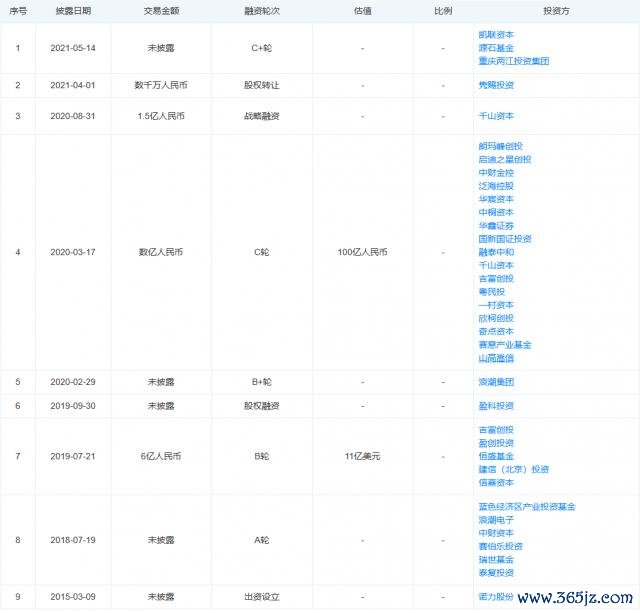Open the 华鑫证券 investor link
Image resolution: width=640 pixels, height=613 pixels.
coord(496,225)
